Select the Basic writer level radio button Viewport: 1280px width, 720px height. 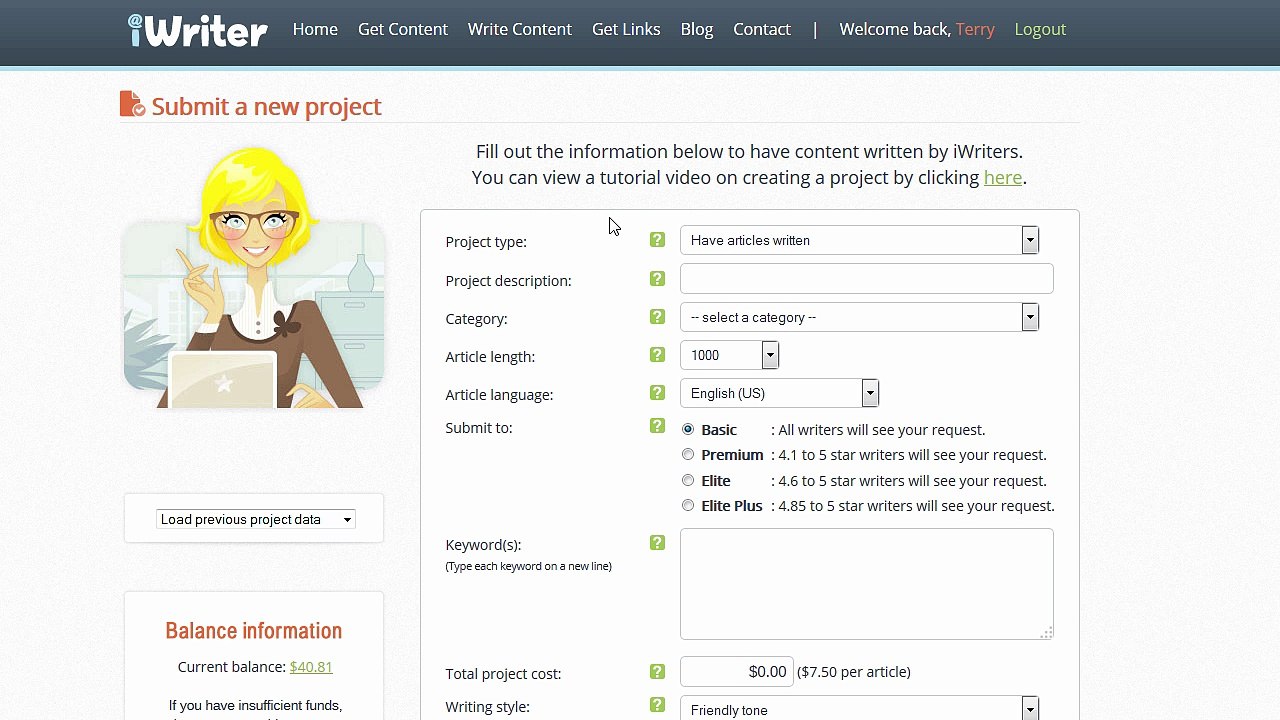coord(688,429)
